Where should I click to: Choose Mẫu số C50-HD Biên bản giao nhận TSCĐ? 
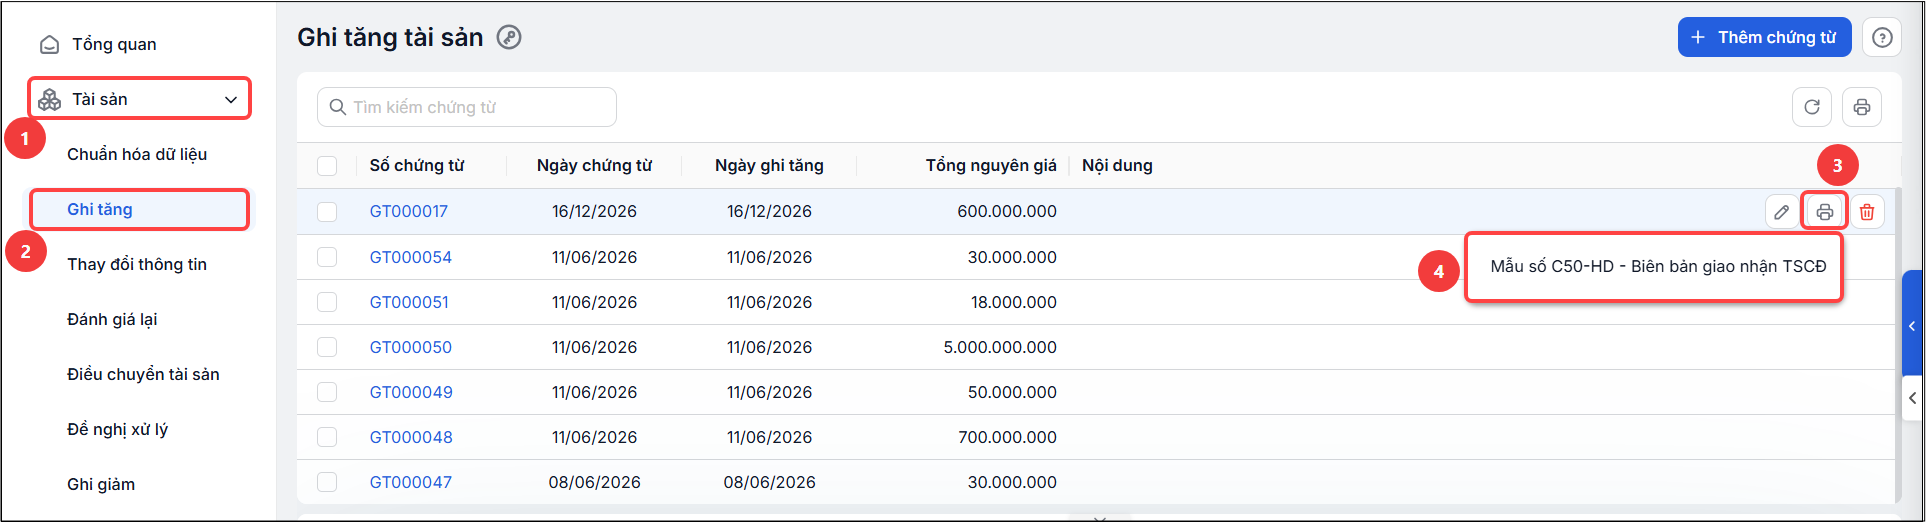(x=1657, y=266)
